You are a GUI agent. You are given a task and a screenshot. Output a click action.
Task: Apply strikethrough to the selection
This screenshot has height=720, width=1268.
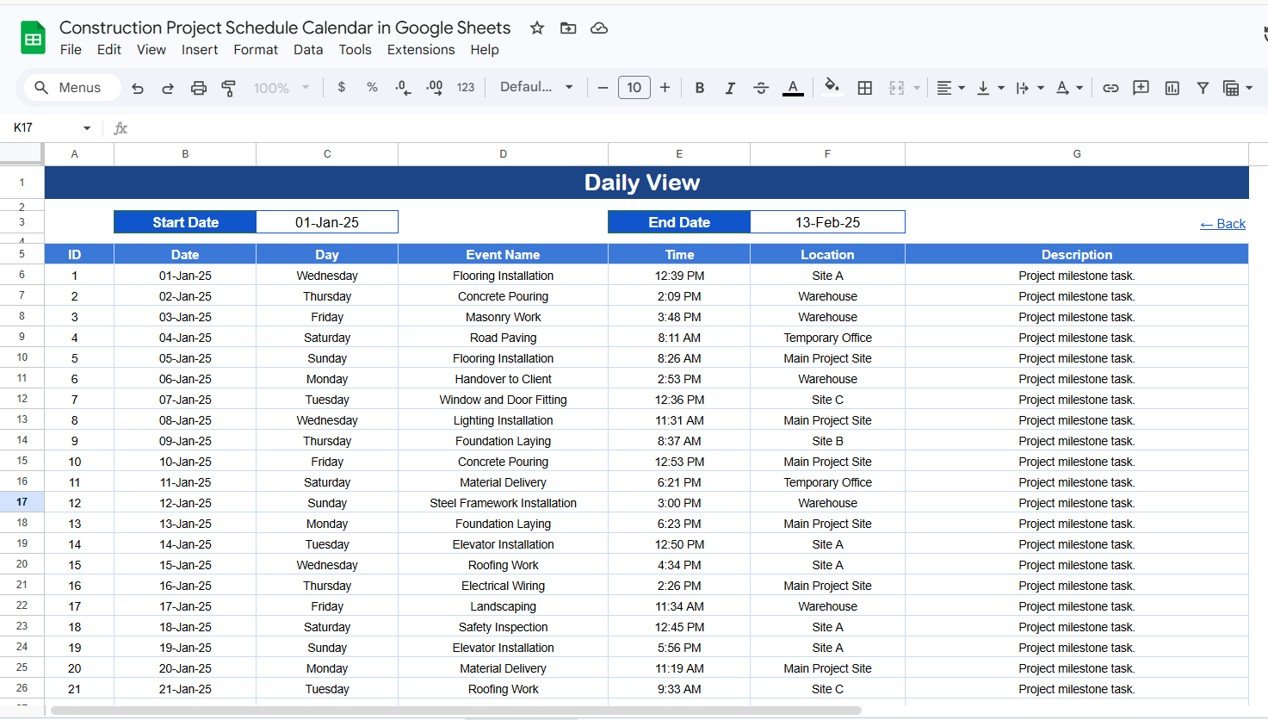(x=761, y=88)
